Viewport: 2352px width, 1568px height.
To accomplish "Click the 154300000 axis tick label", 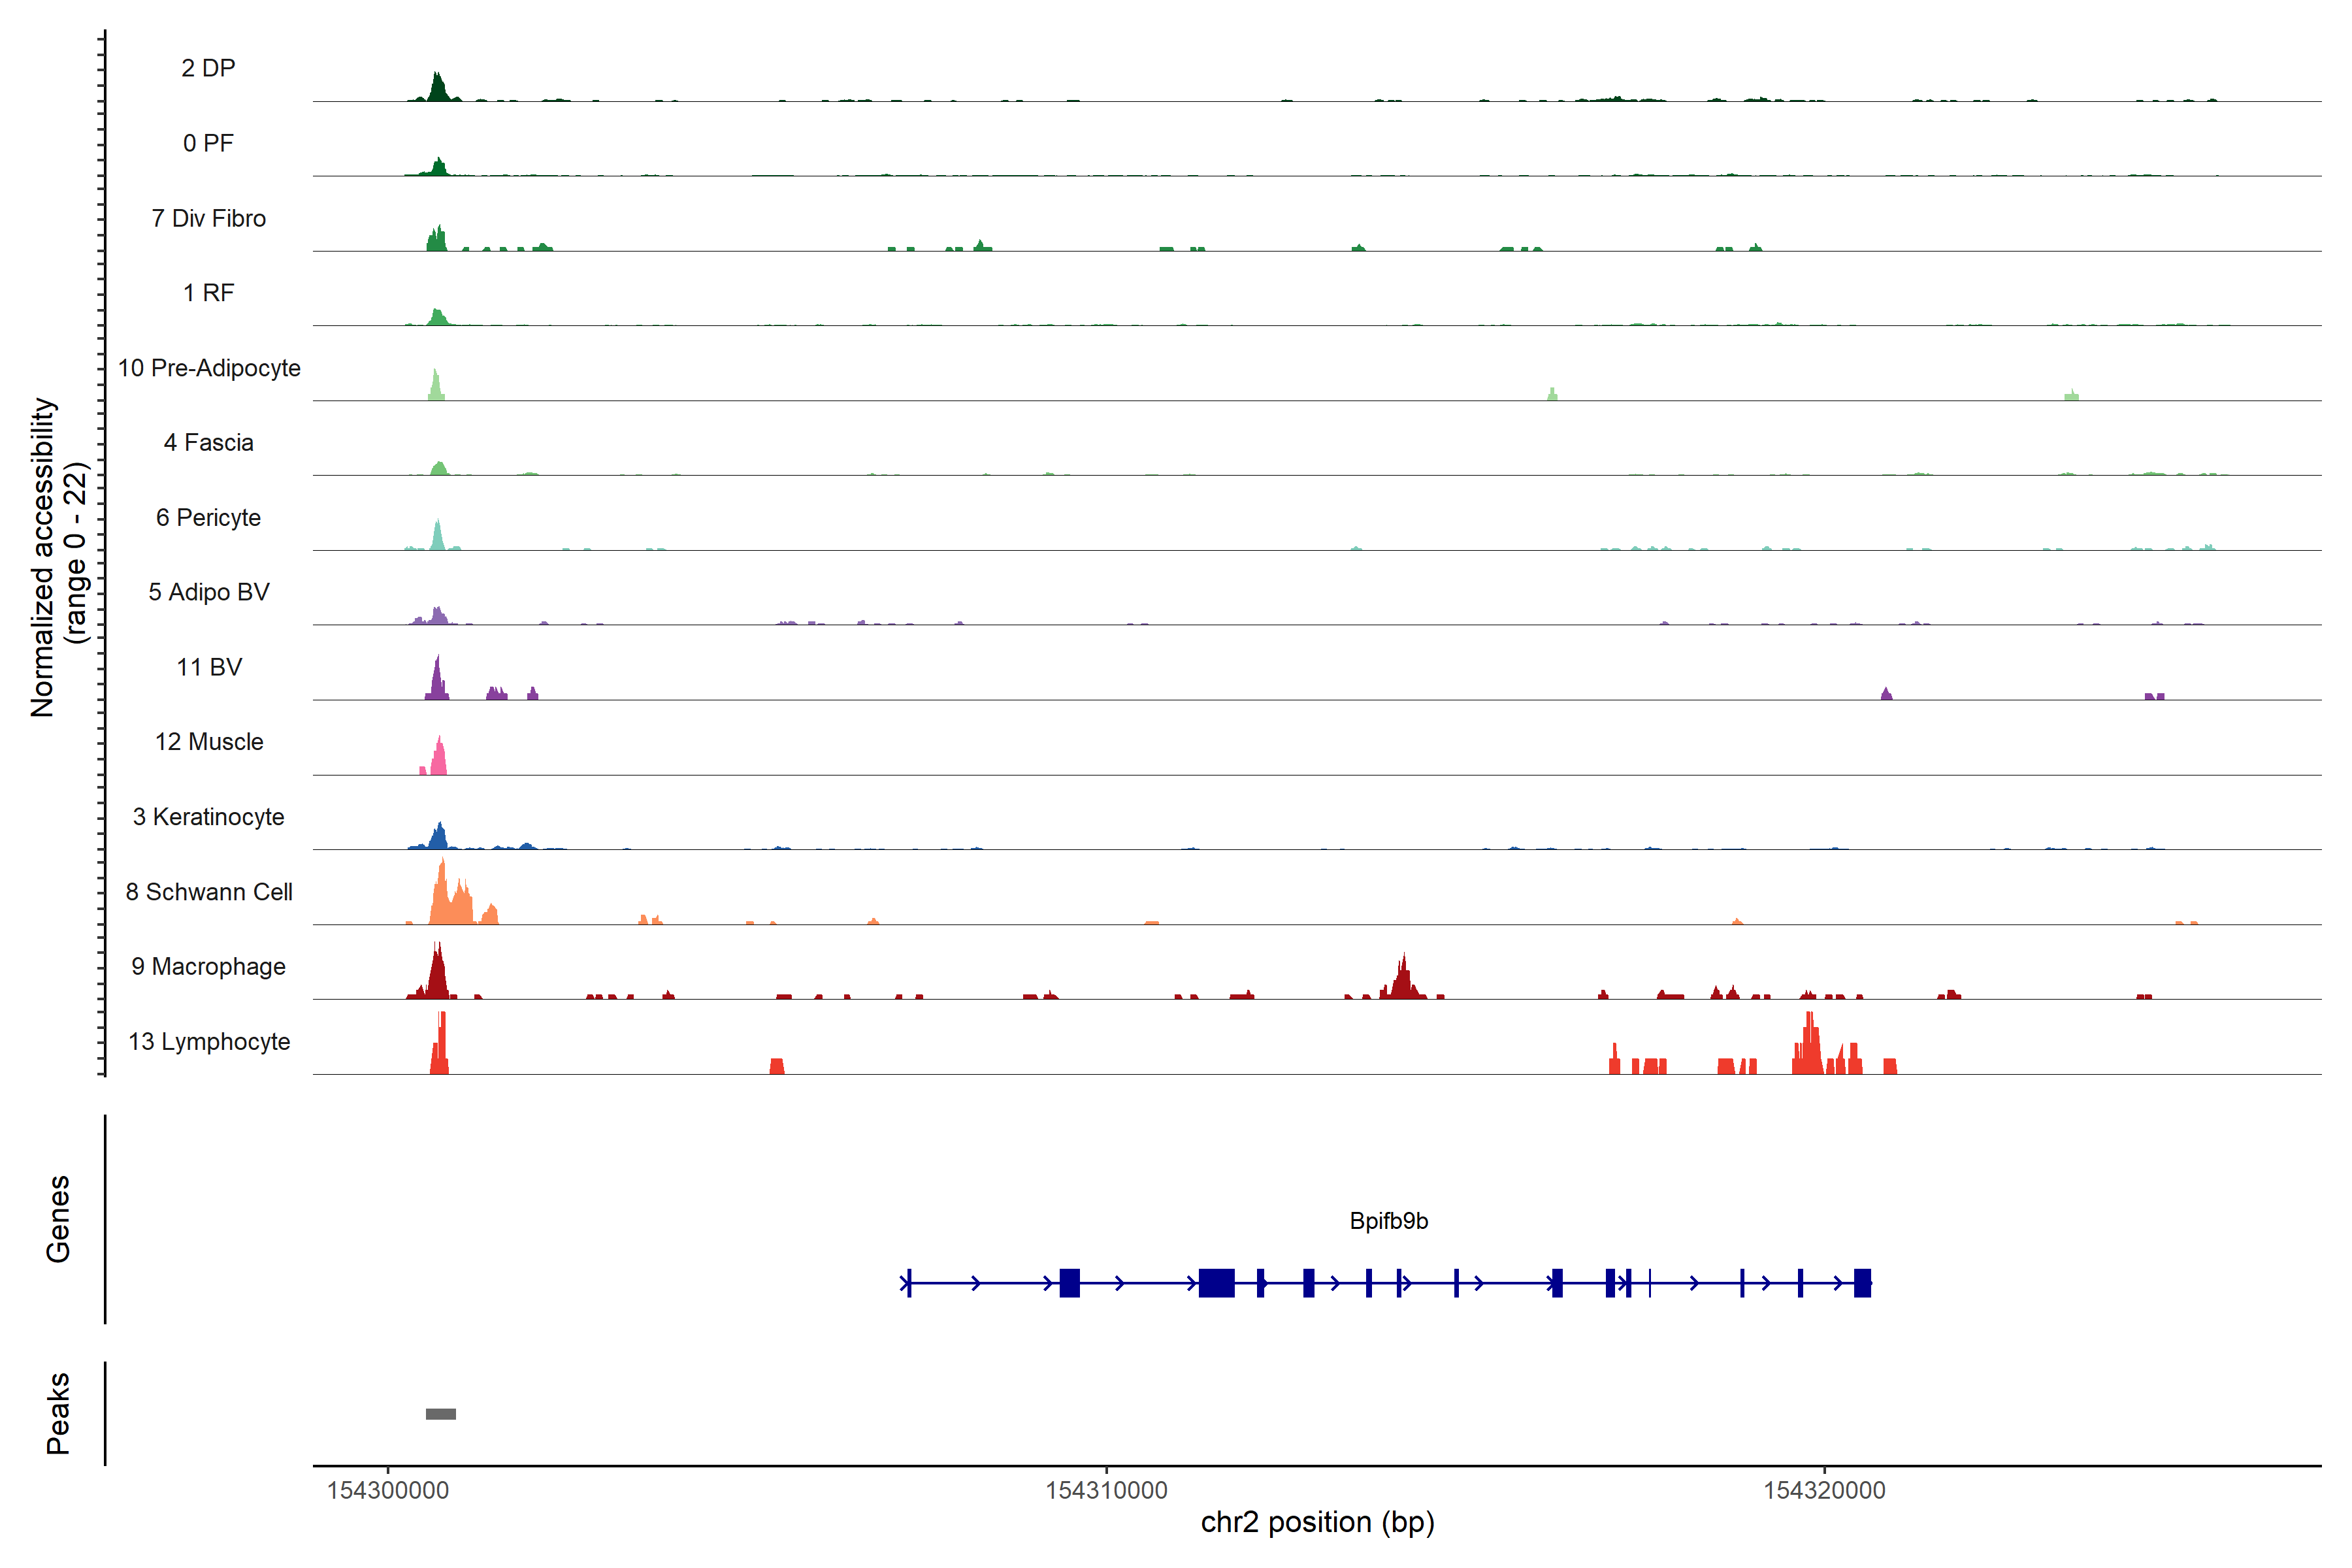I will pos(388,1490).
